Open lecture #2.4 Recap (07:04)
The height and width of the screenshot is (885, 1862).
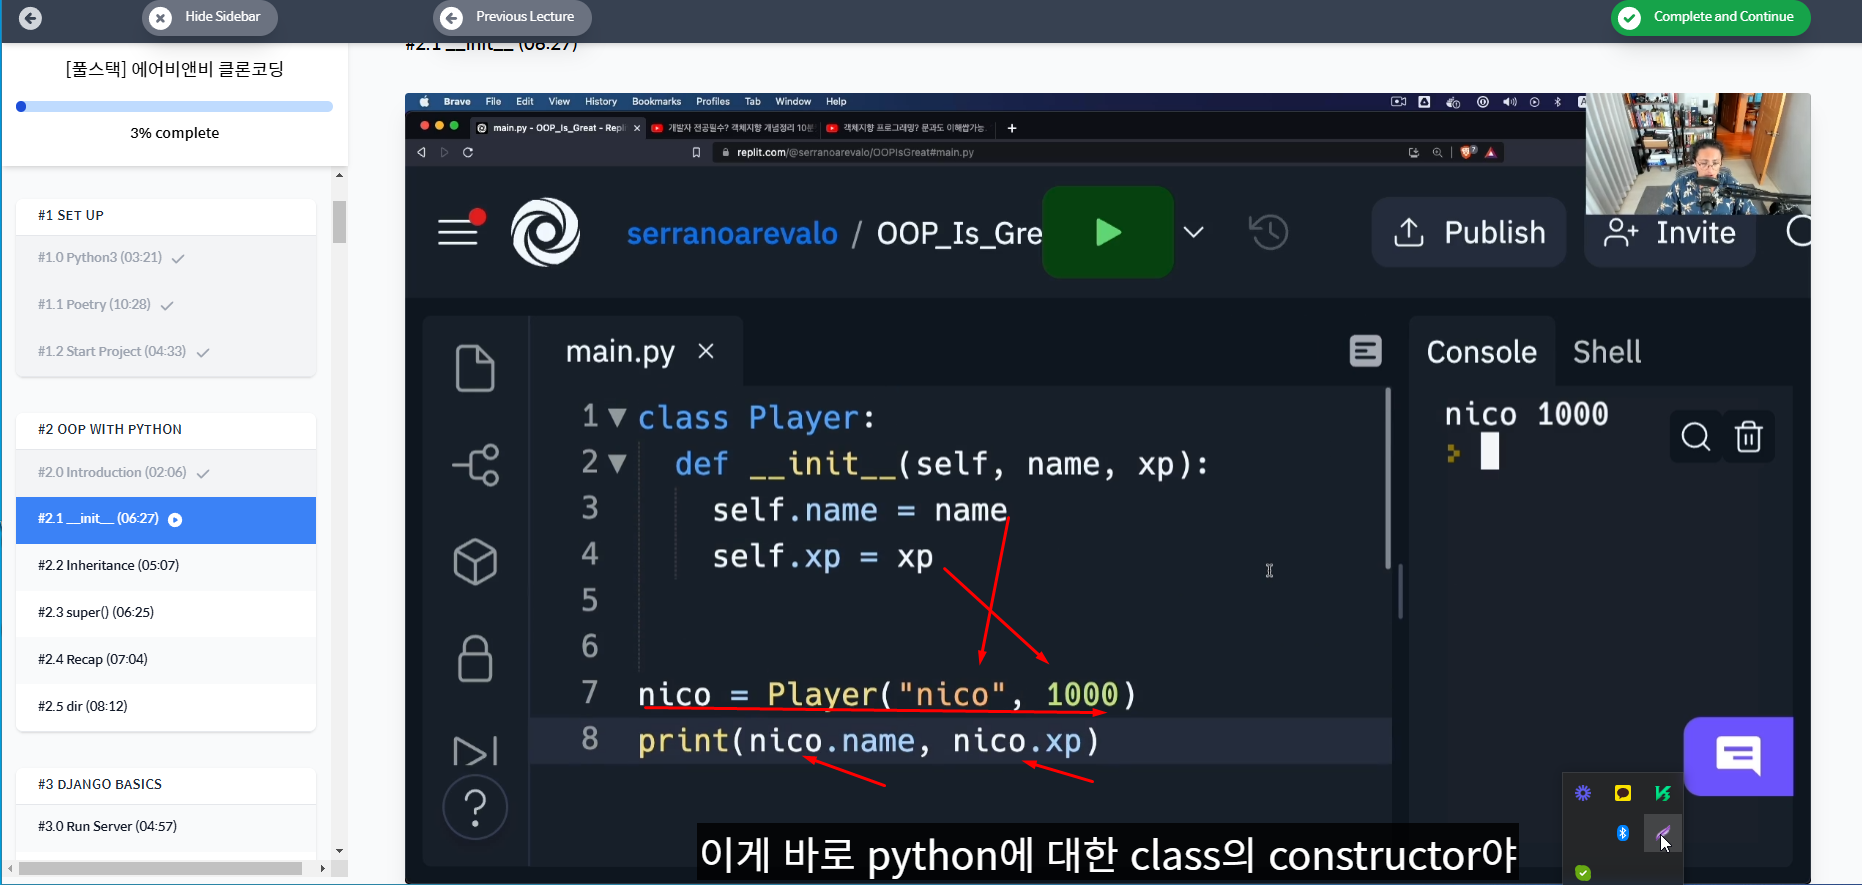[x=166, y=660]
